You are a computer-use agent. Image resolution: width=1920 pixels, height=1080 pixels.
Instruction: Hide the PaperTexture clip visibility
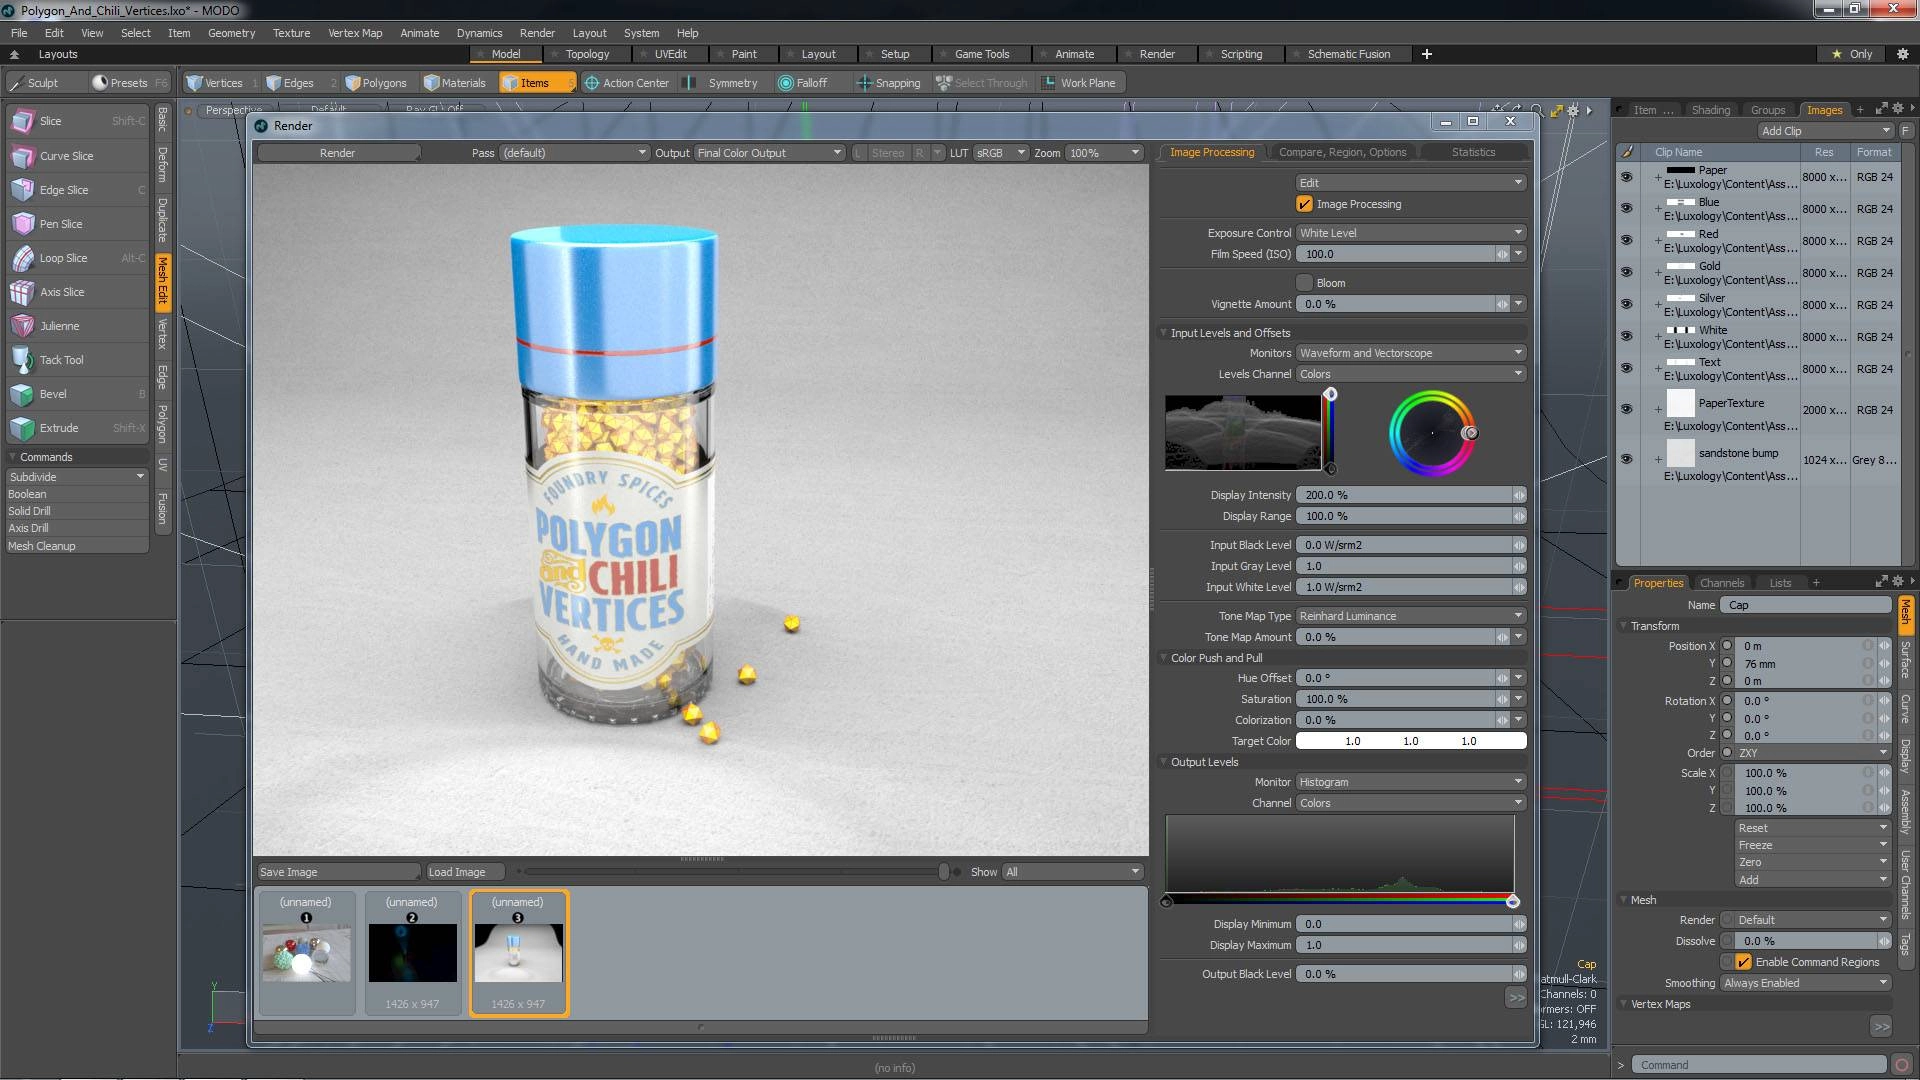(1627, 409)
